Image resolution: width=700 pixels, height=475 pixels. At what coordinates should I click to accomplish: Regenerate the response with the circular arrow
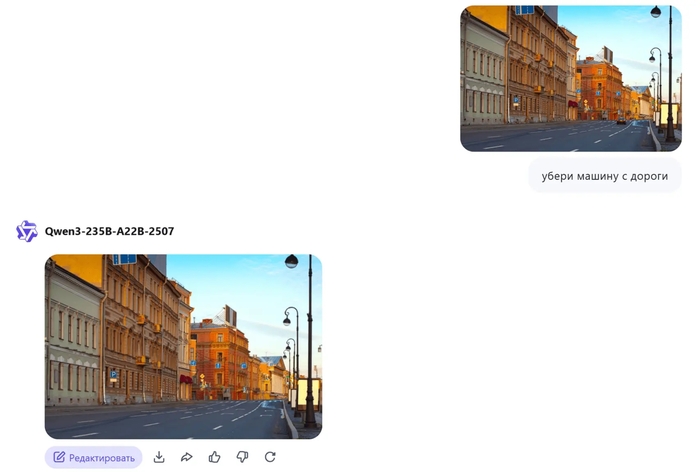pyautogui.click(x=270, y=457)
